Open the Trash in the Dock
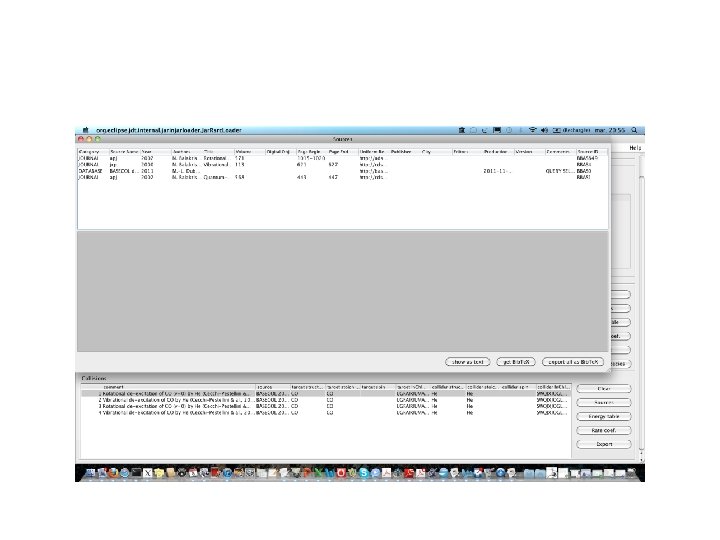This screenshot has height=540, width=720. pos(632,472)
